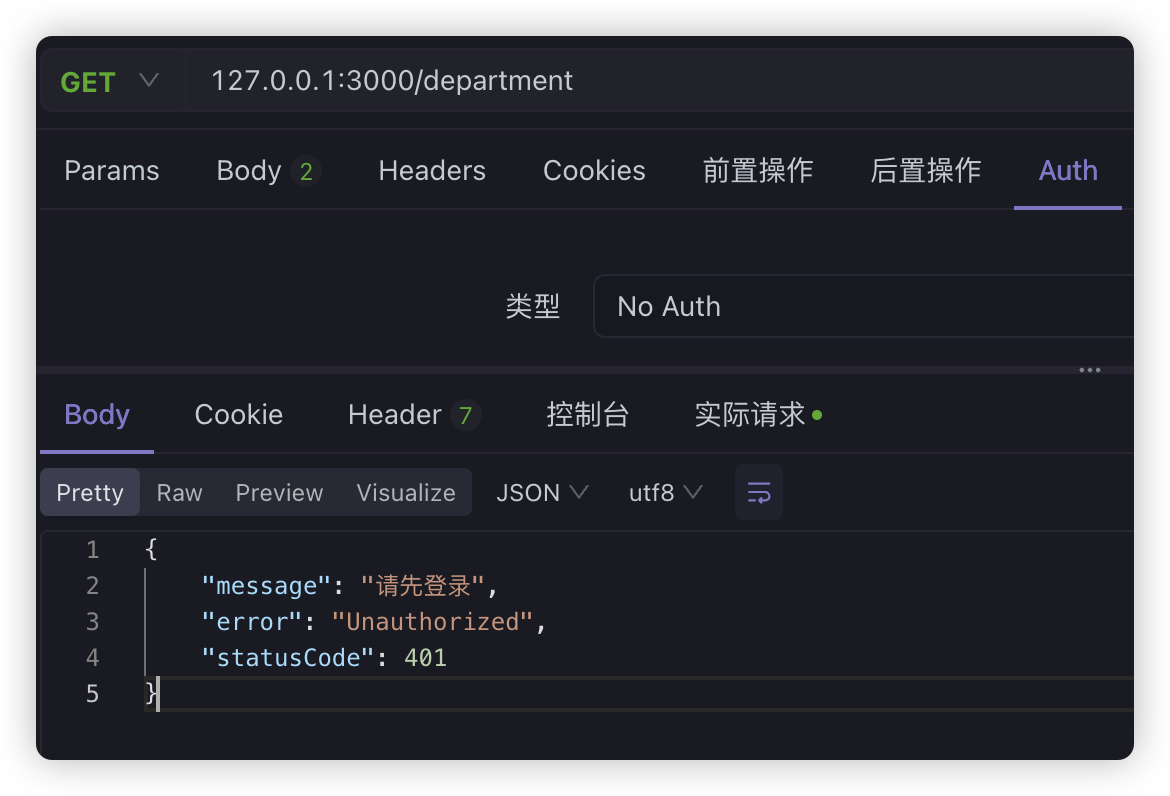Choose the Visualize view mode

pos(406,493)
